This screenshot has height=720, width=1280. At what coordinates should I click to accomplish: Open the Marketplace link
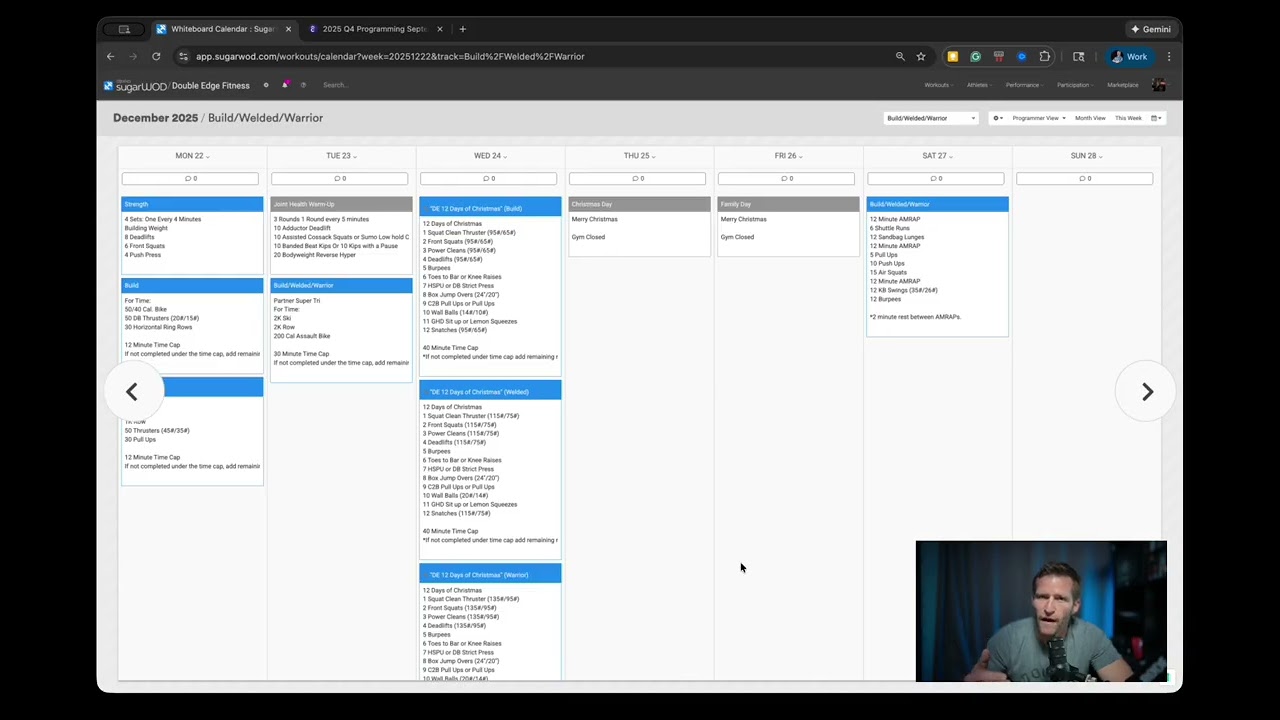click(1123, 85)
